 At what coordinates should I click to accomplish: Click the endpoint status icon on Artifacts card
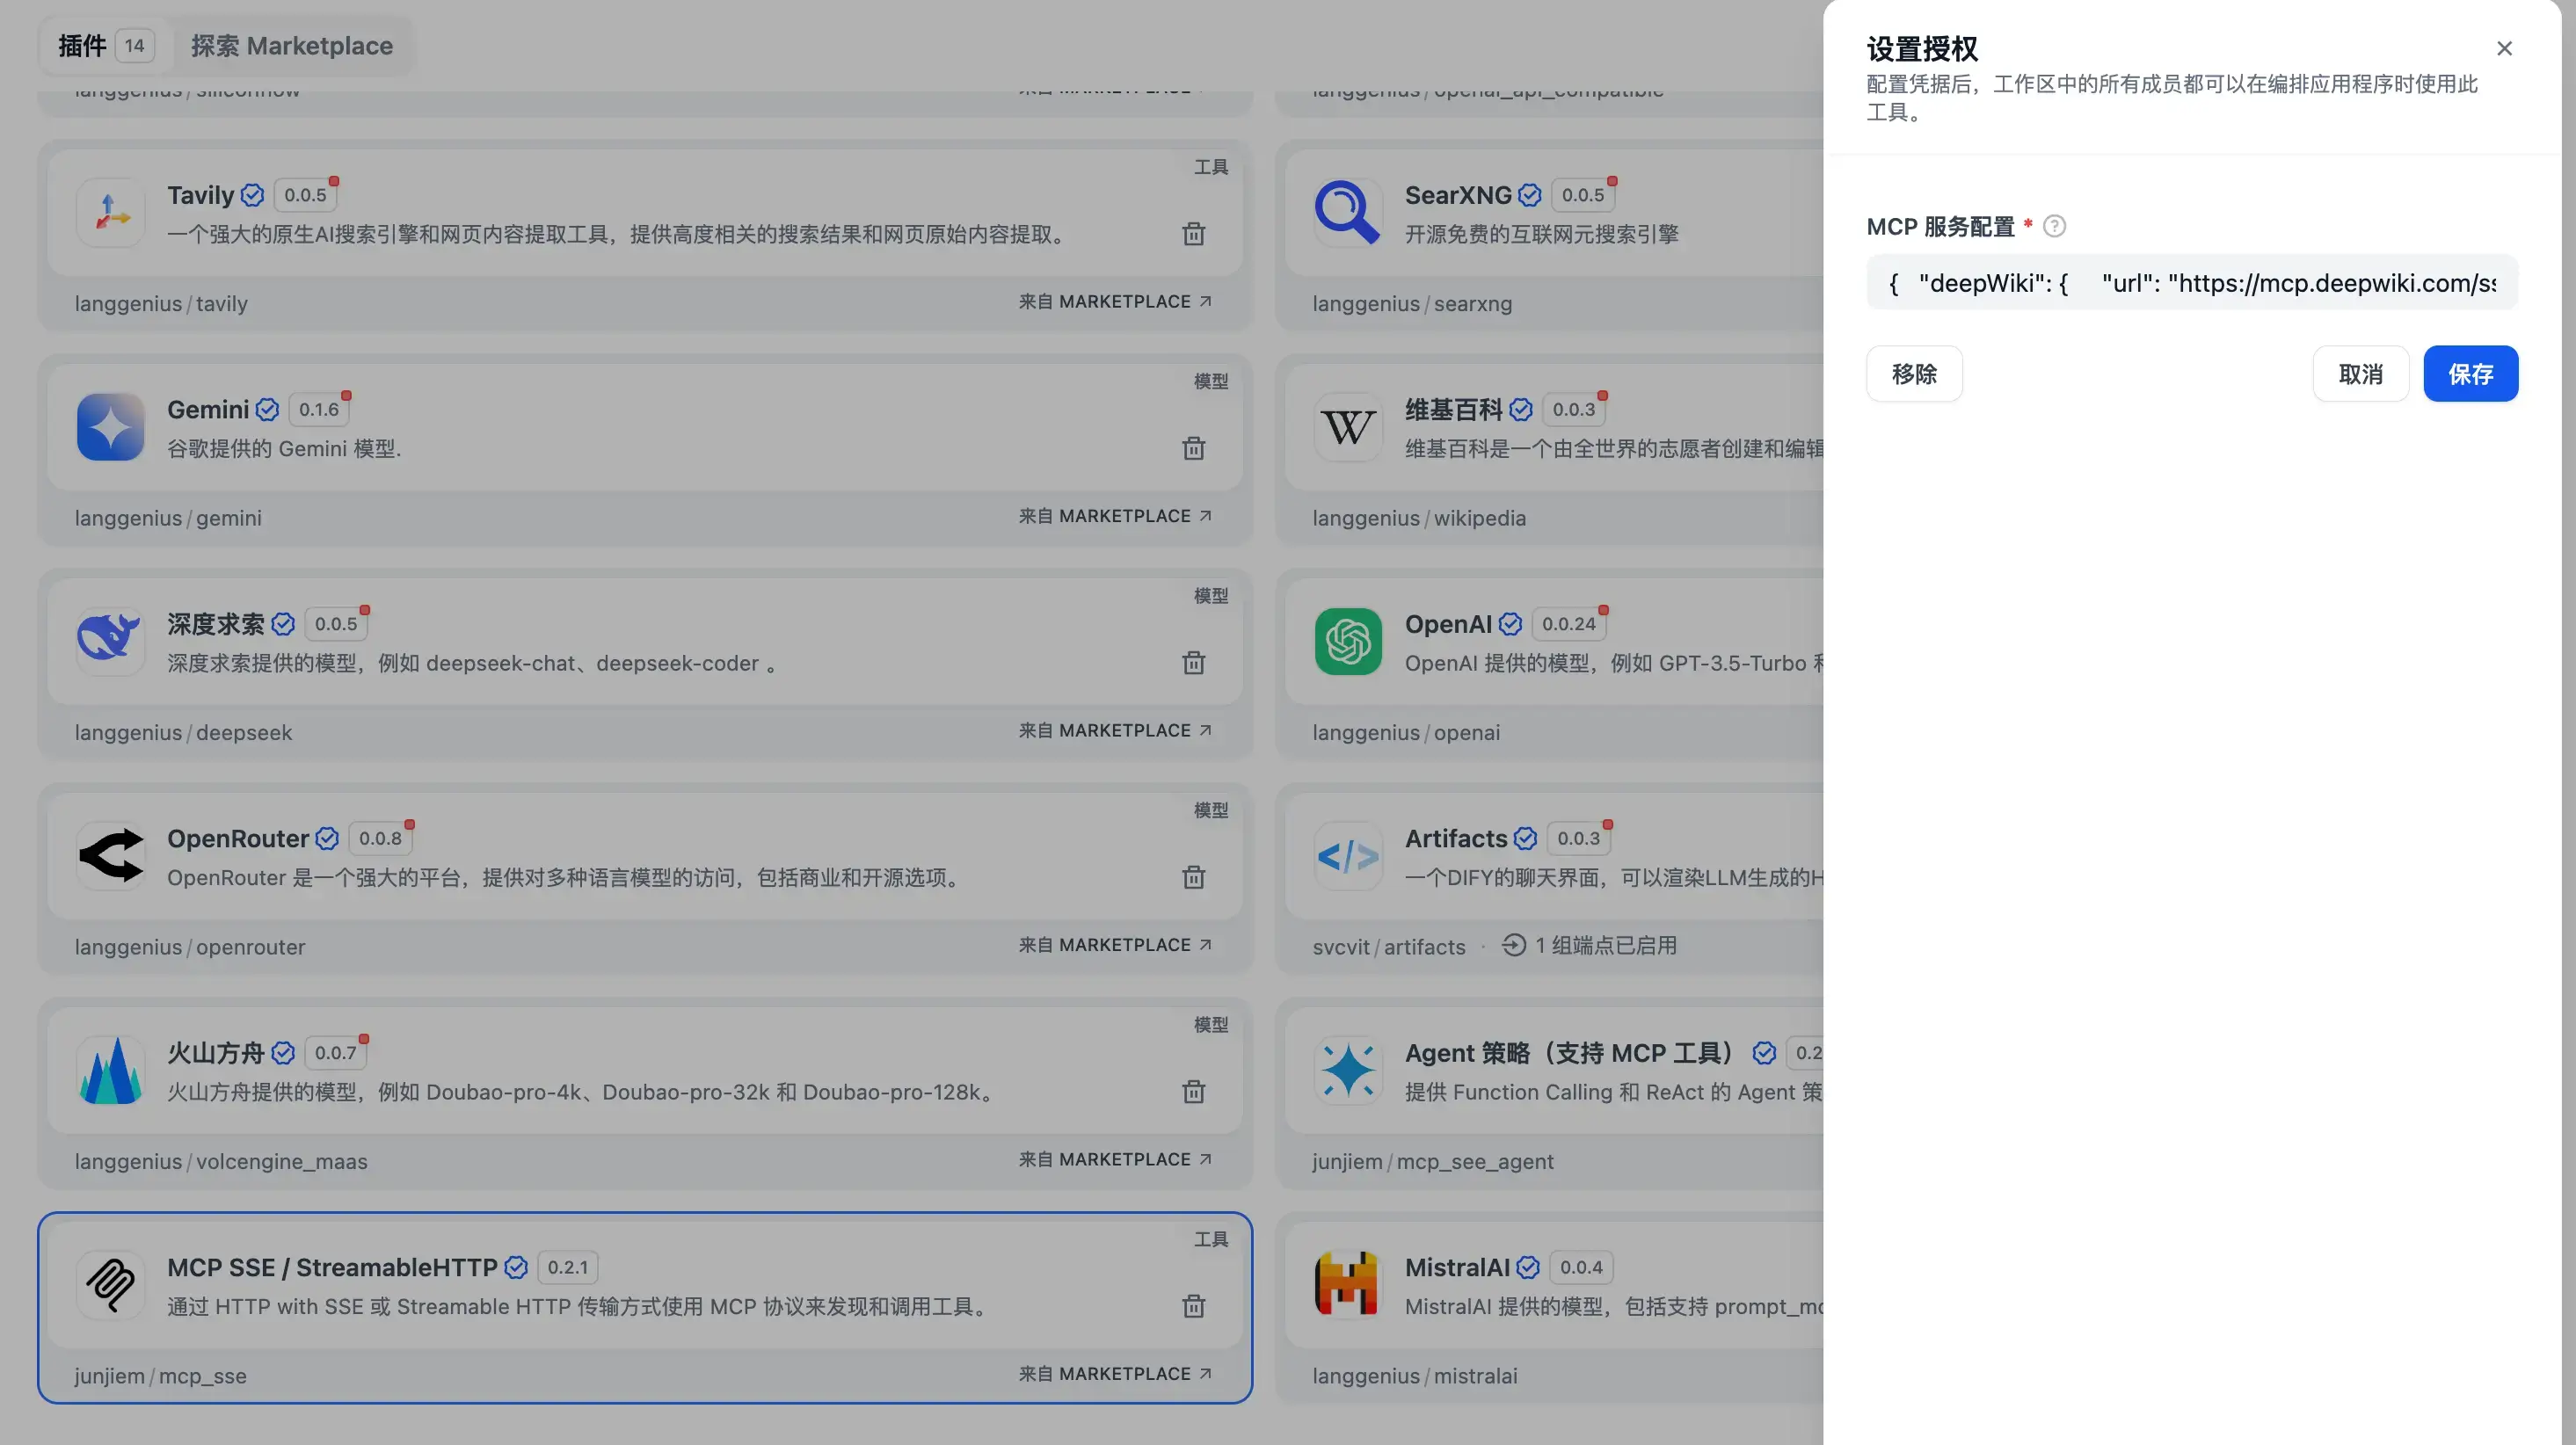click(x=1512, y=945)
